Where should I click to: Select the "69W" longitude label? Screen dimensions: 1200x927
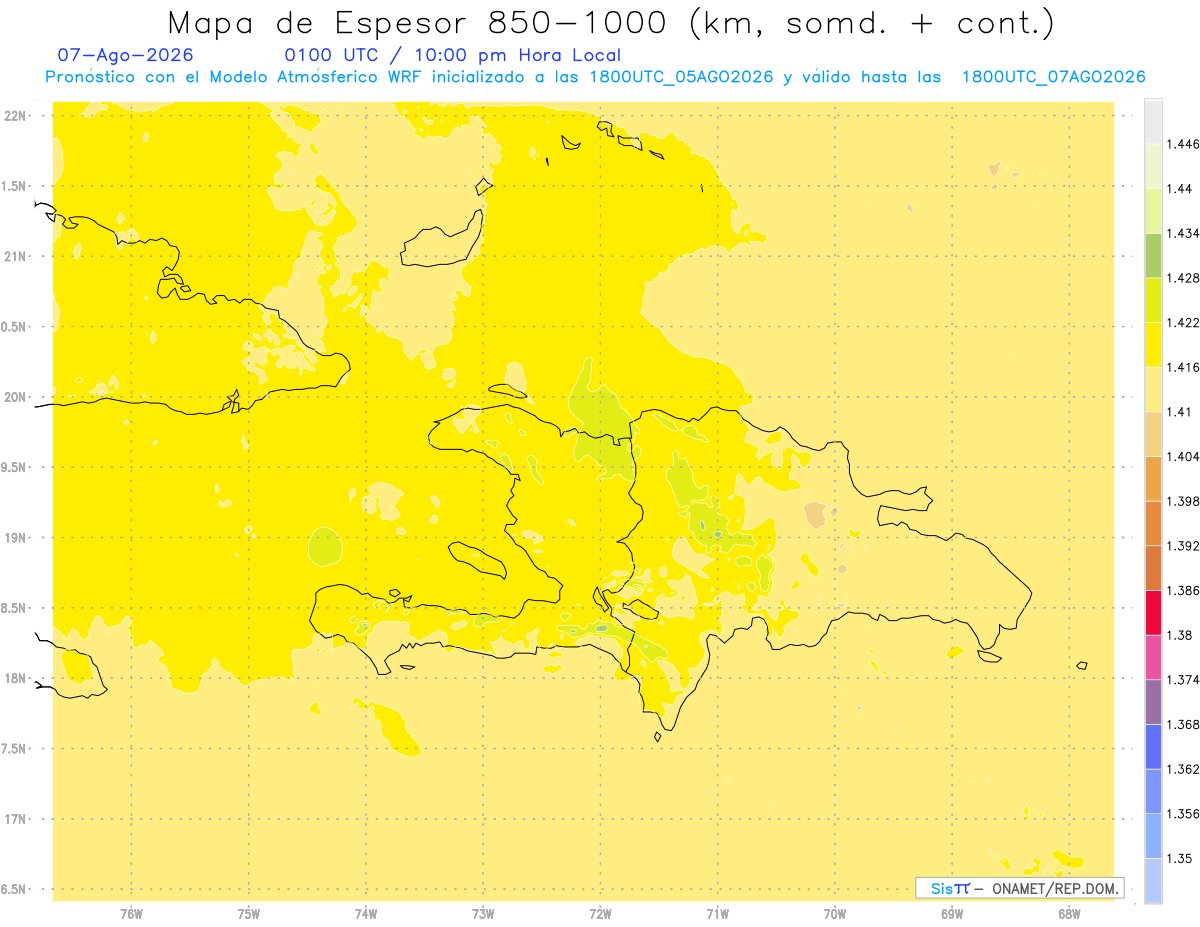[x=952, y=913]
